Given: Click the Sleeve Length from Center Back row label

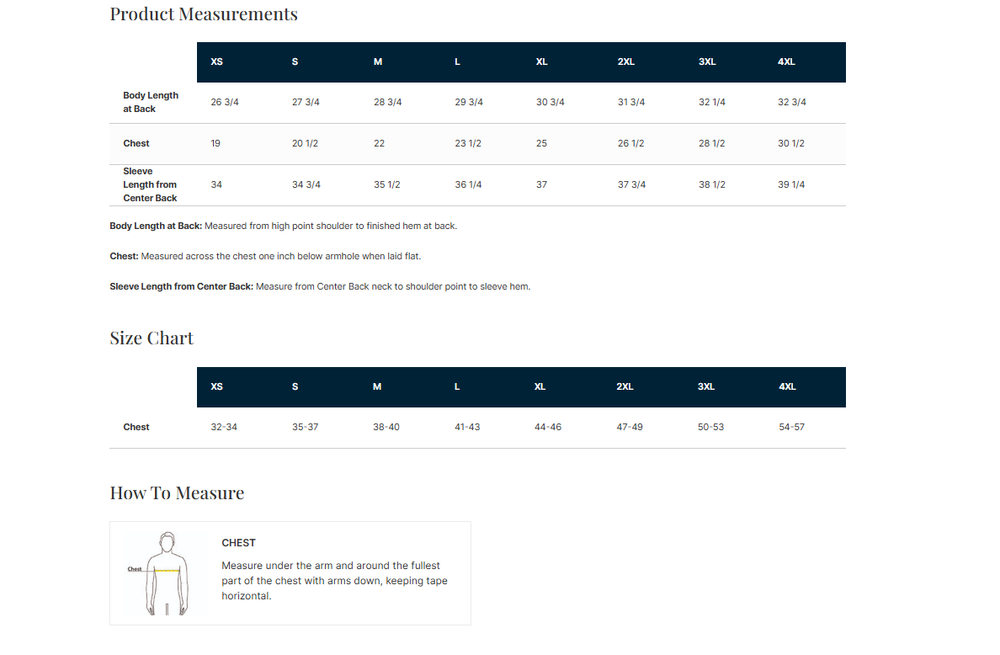Looking at the screenshot, I should 151,185.
